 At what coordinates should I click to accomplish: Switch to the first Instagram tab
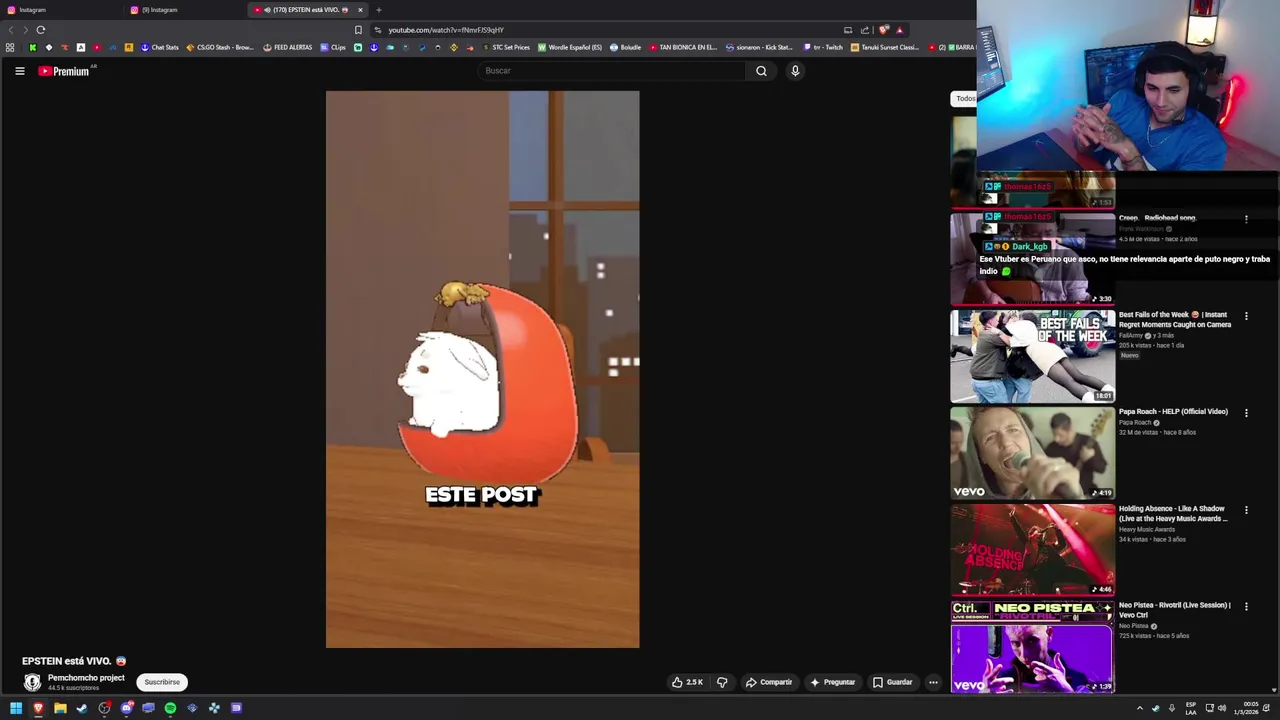coord(60,10)
